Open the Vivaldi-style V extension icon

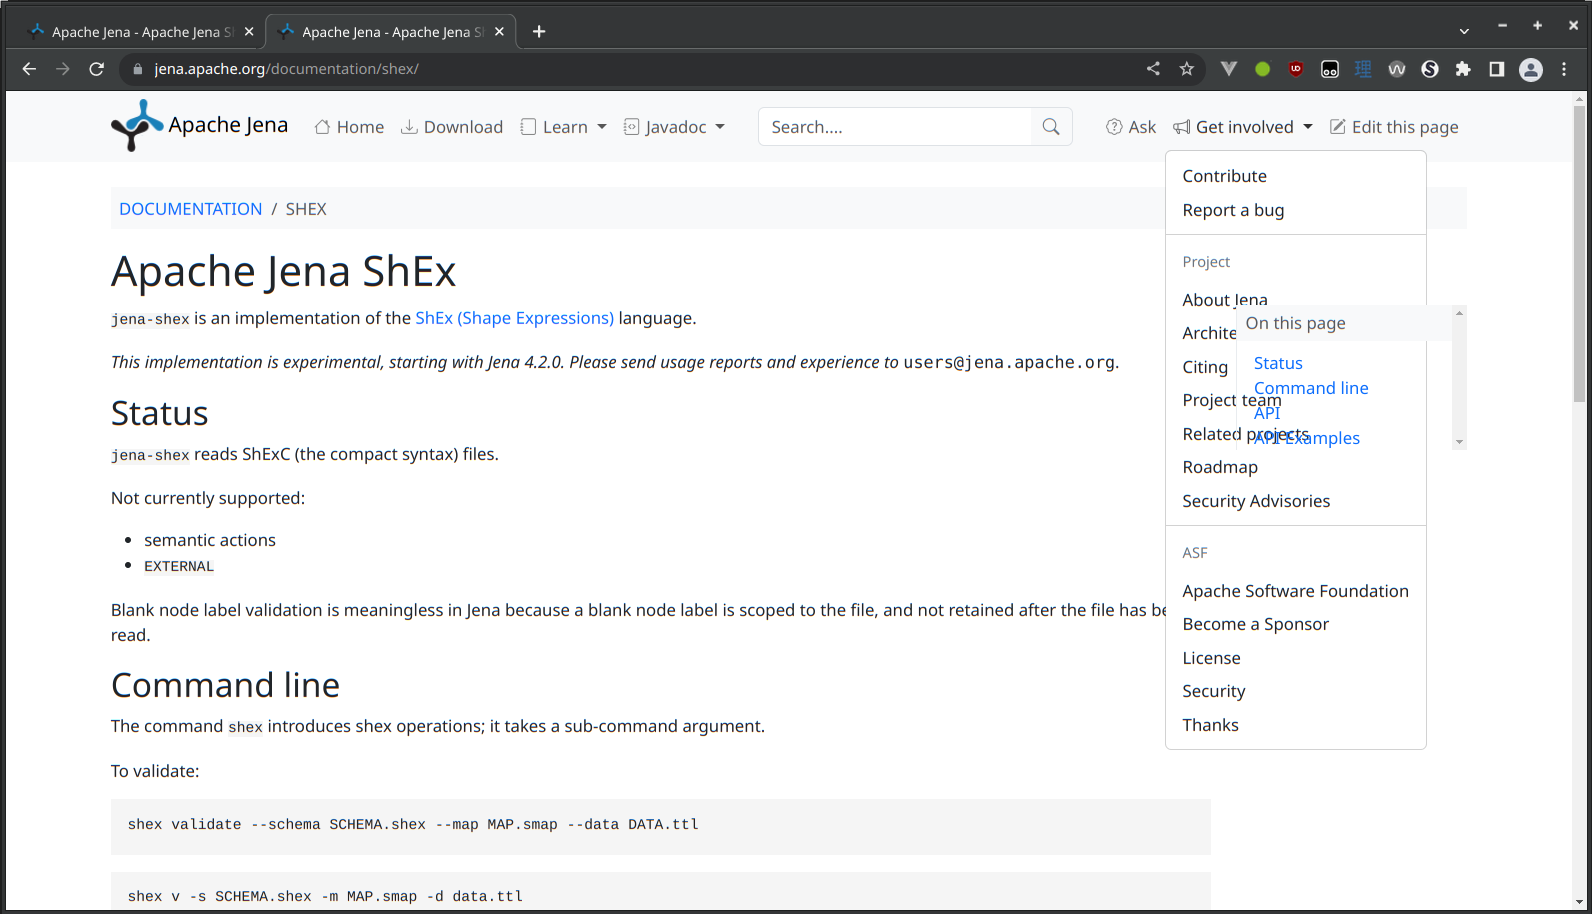pyautogui.click(x=1229, y=69)
